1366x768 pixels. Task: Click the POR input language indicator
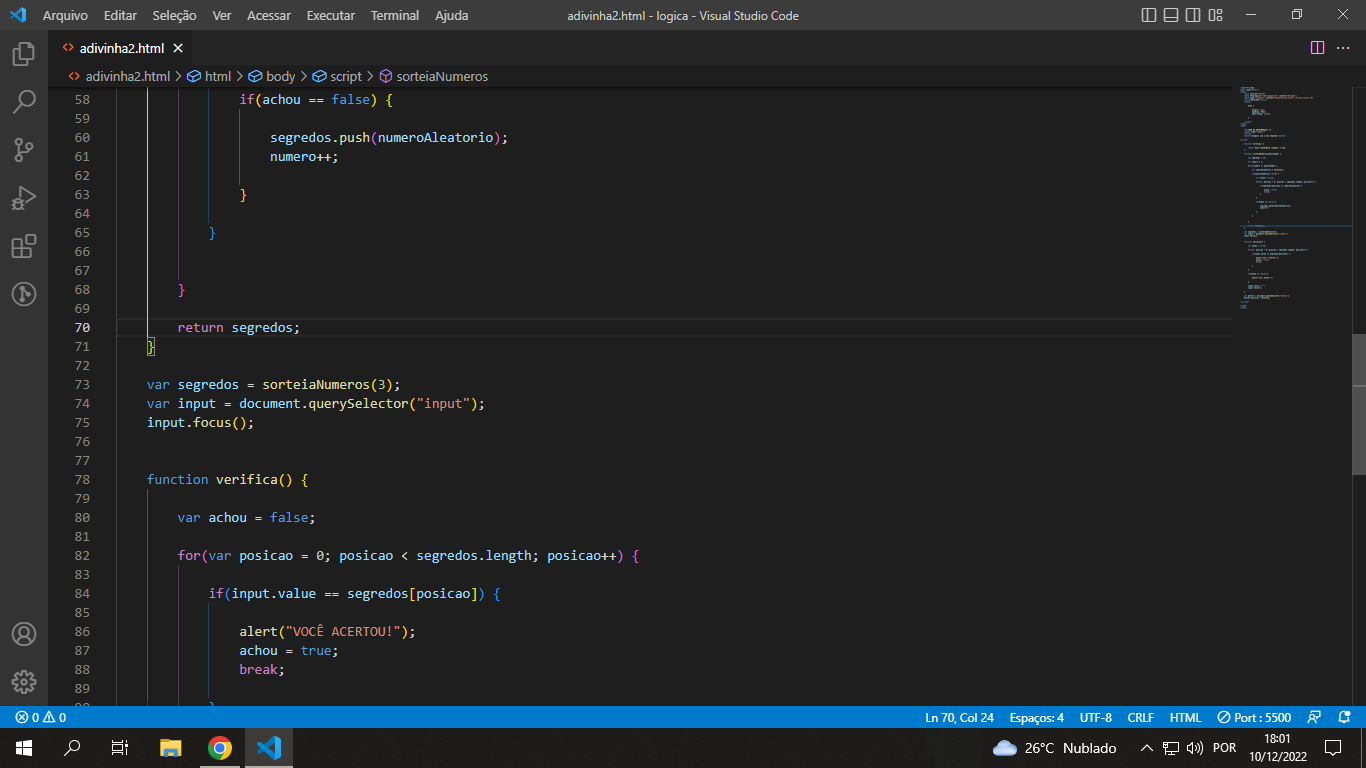pos(1224,748)
